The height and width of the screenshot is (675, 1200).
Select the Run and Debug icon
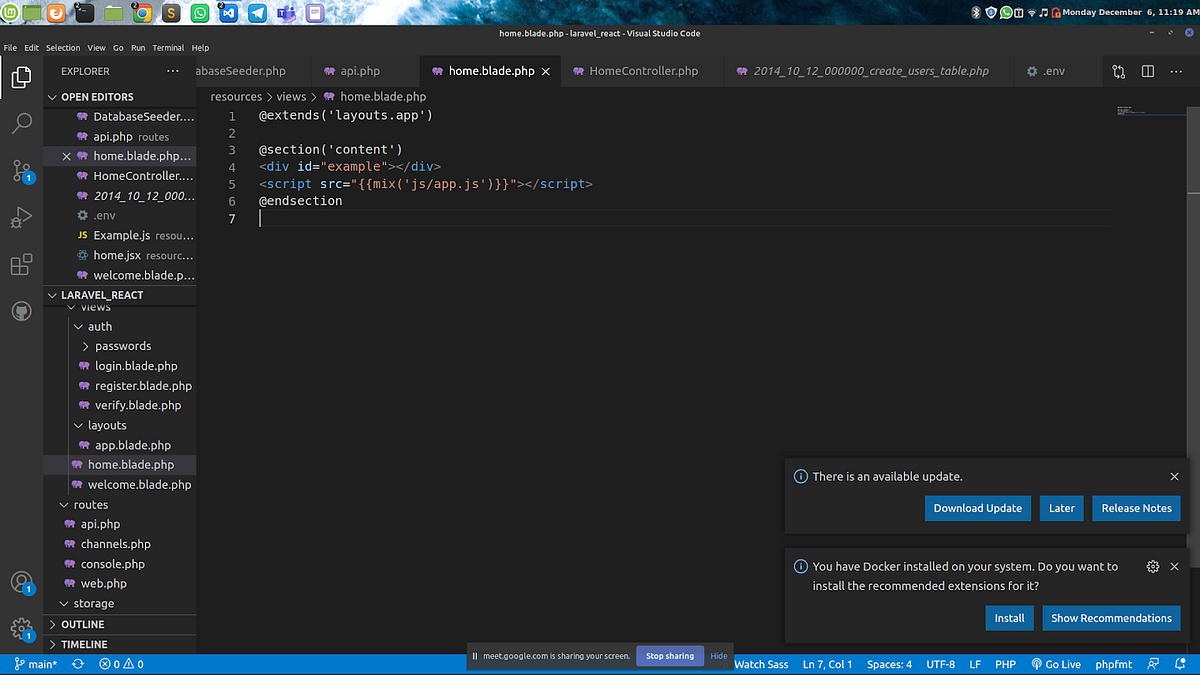[22, 217]
